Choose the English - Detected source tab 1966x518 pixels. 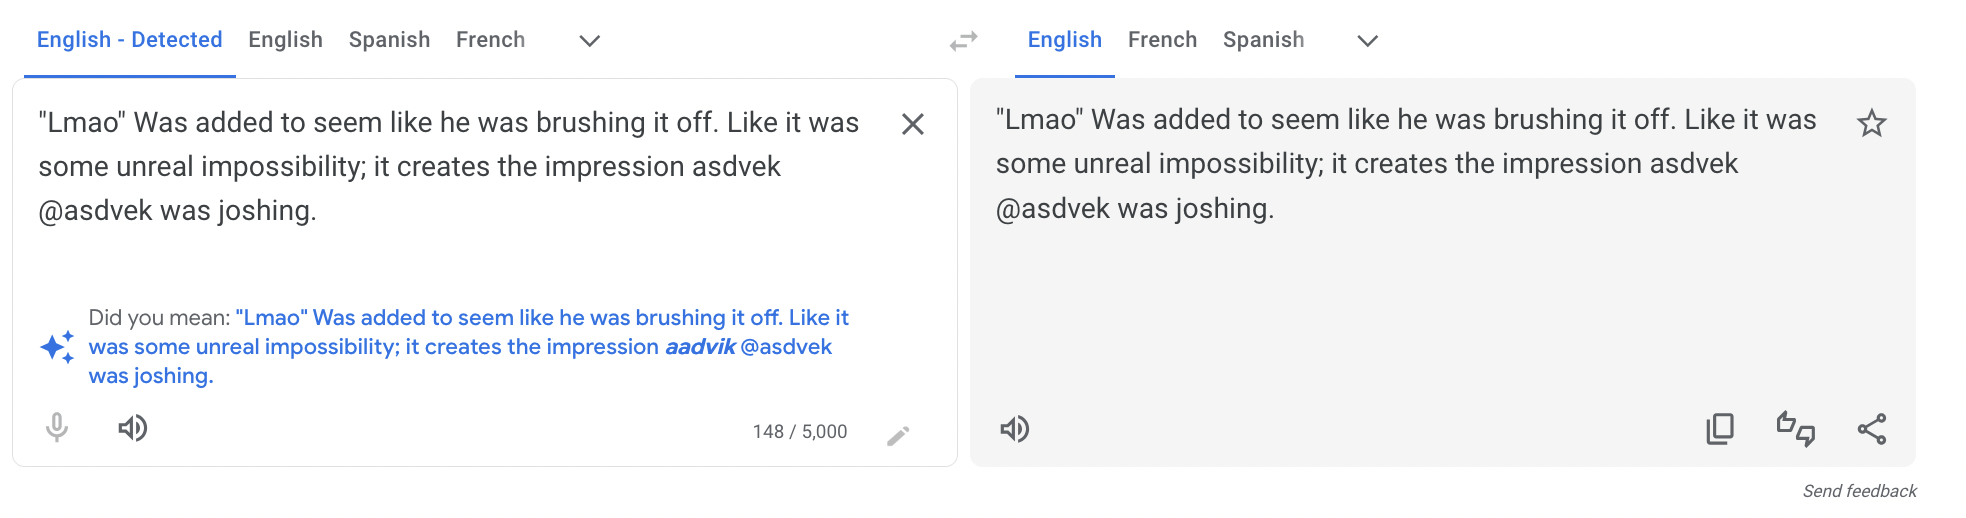(x=130, y=40)
